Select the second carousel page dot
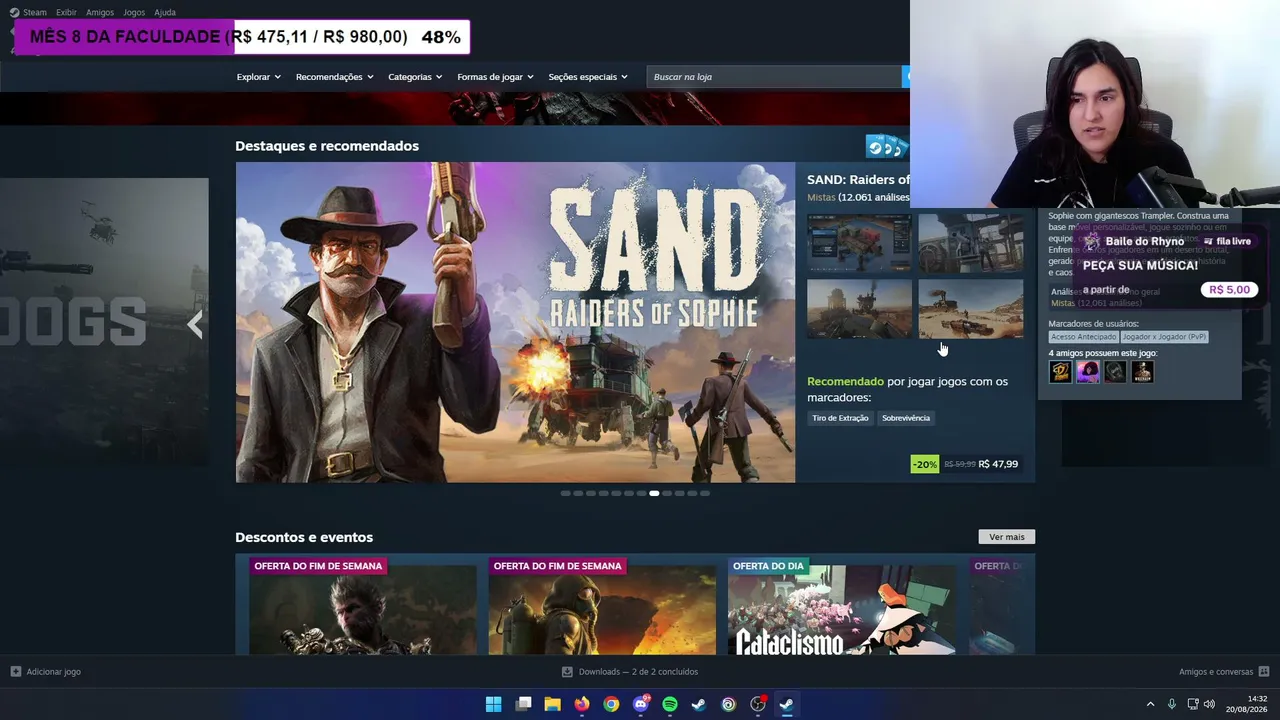1280x720 pixels. (578, 493)
